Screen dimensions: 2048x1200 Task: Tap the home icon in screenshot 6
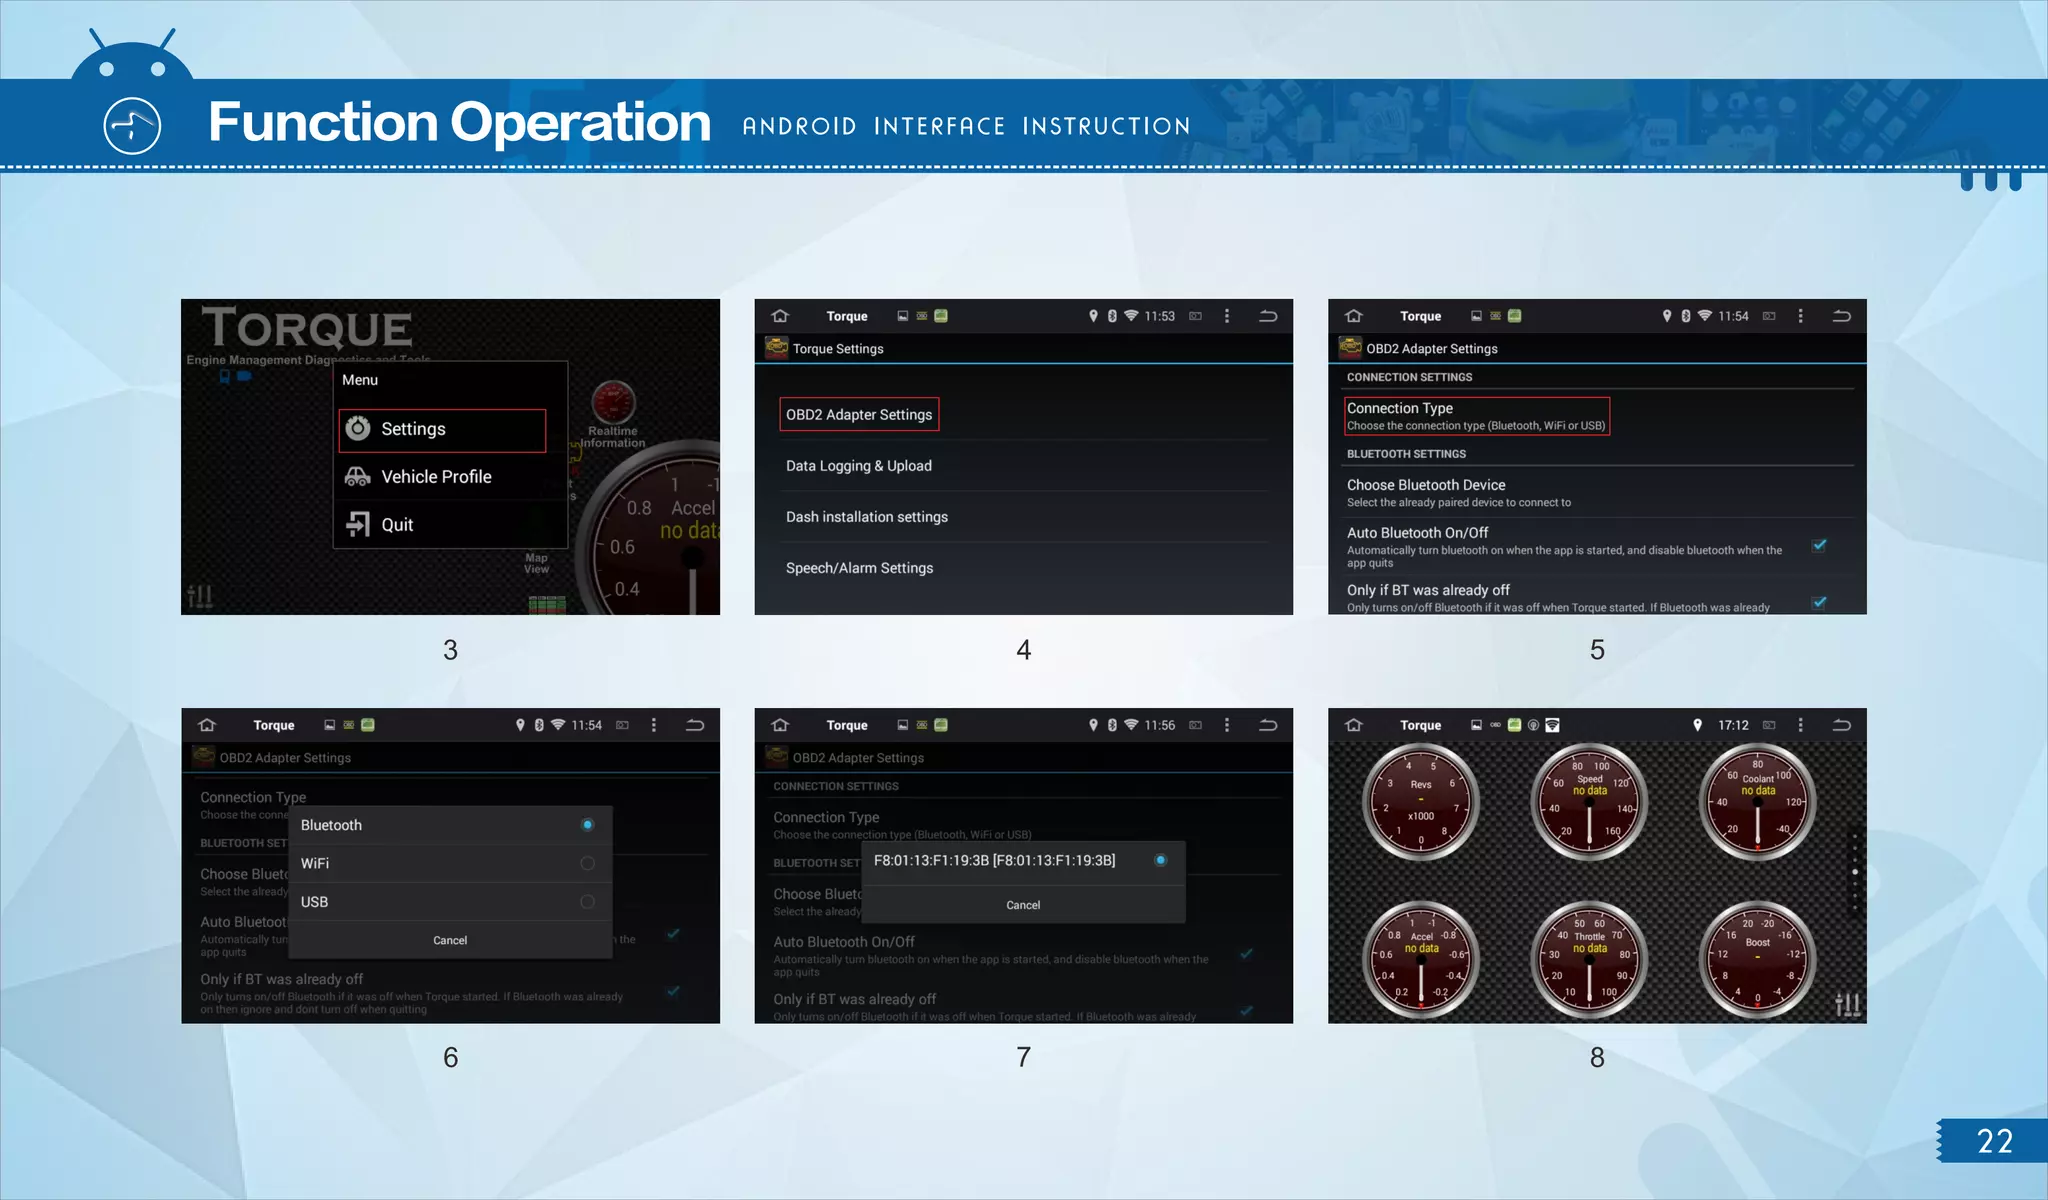pos(207,725)
